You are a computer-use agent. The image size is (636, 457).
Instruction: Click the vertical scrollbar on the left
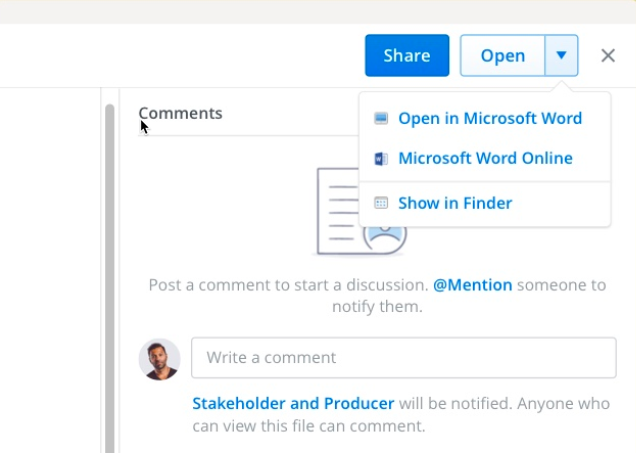110,278
